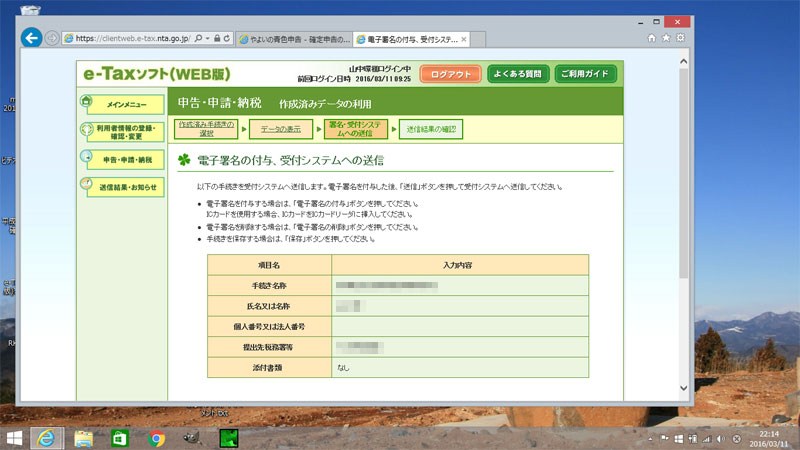The height and width of the screenshot is (450, 800).
Task: Click the ログアウト button
Action: click(x=451, y=74)
